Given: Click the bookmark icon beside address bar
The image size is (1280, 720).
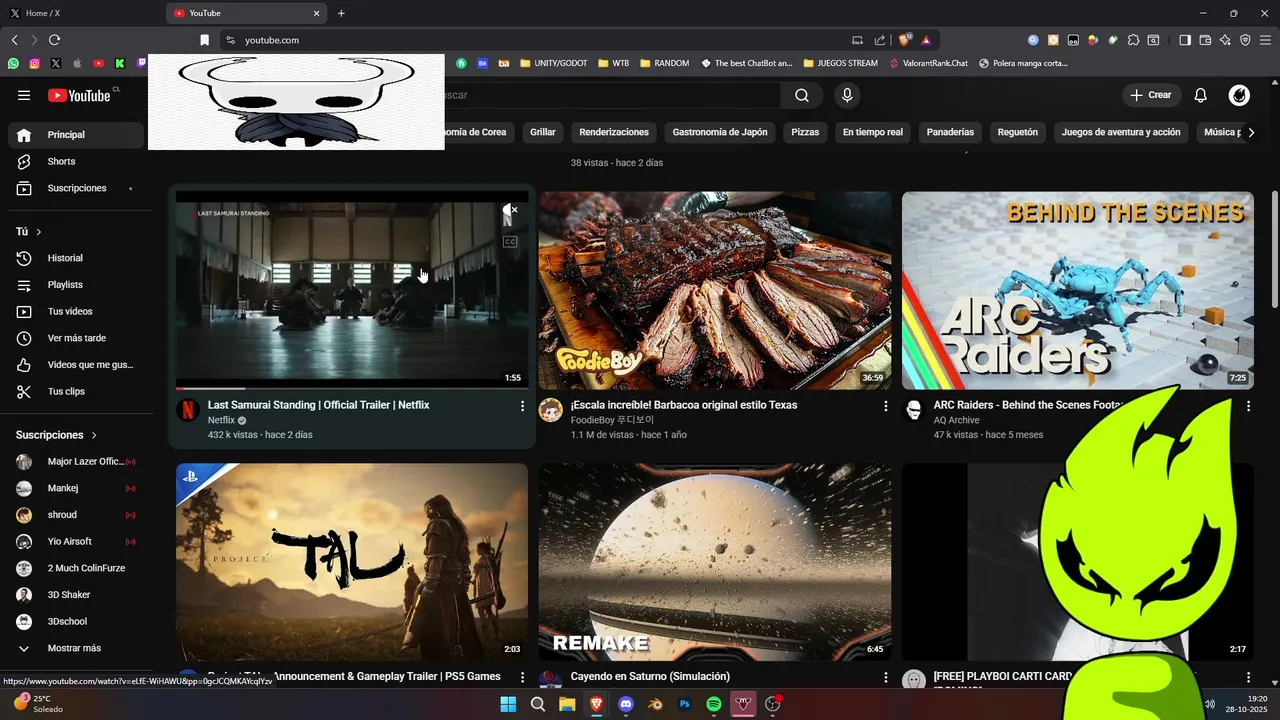Looking at the screenshot, I should point(204,40).
